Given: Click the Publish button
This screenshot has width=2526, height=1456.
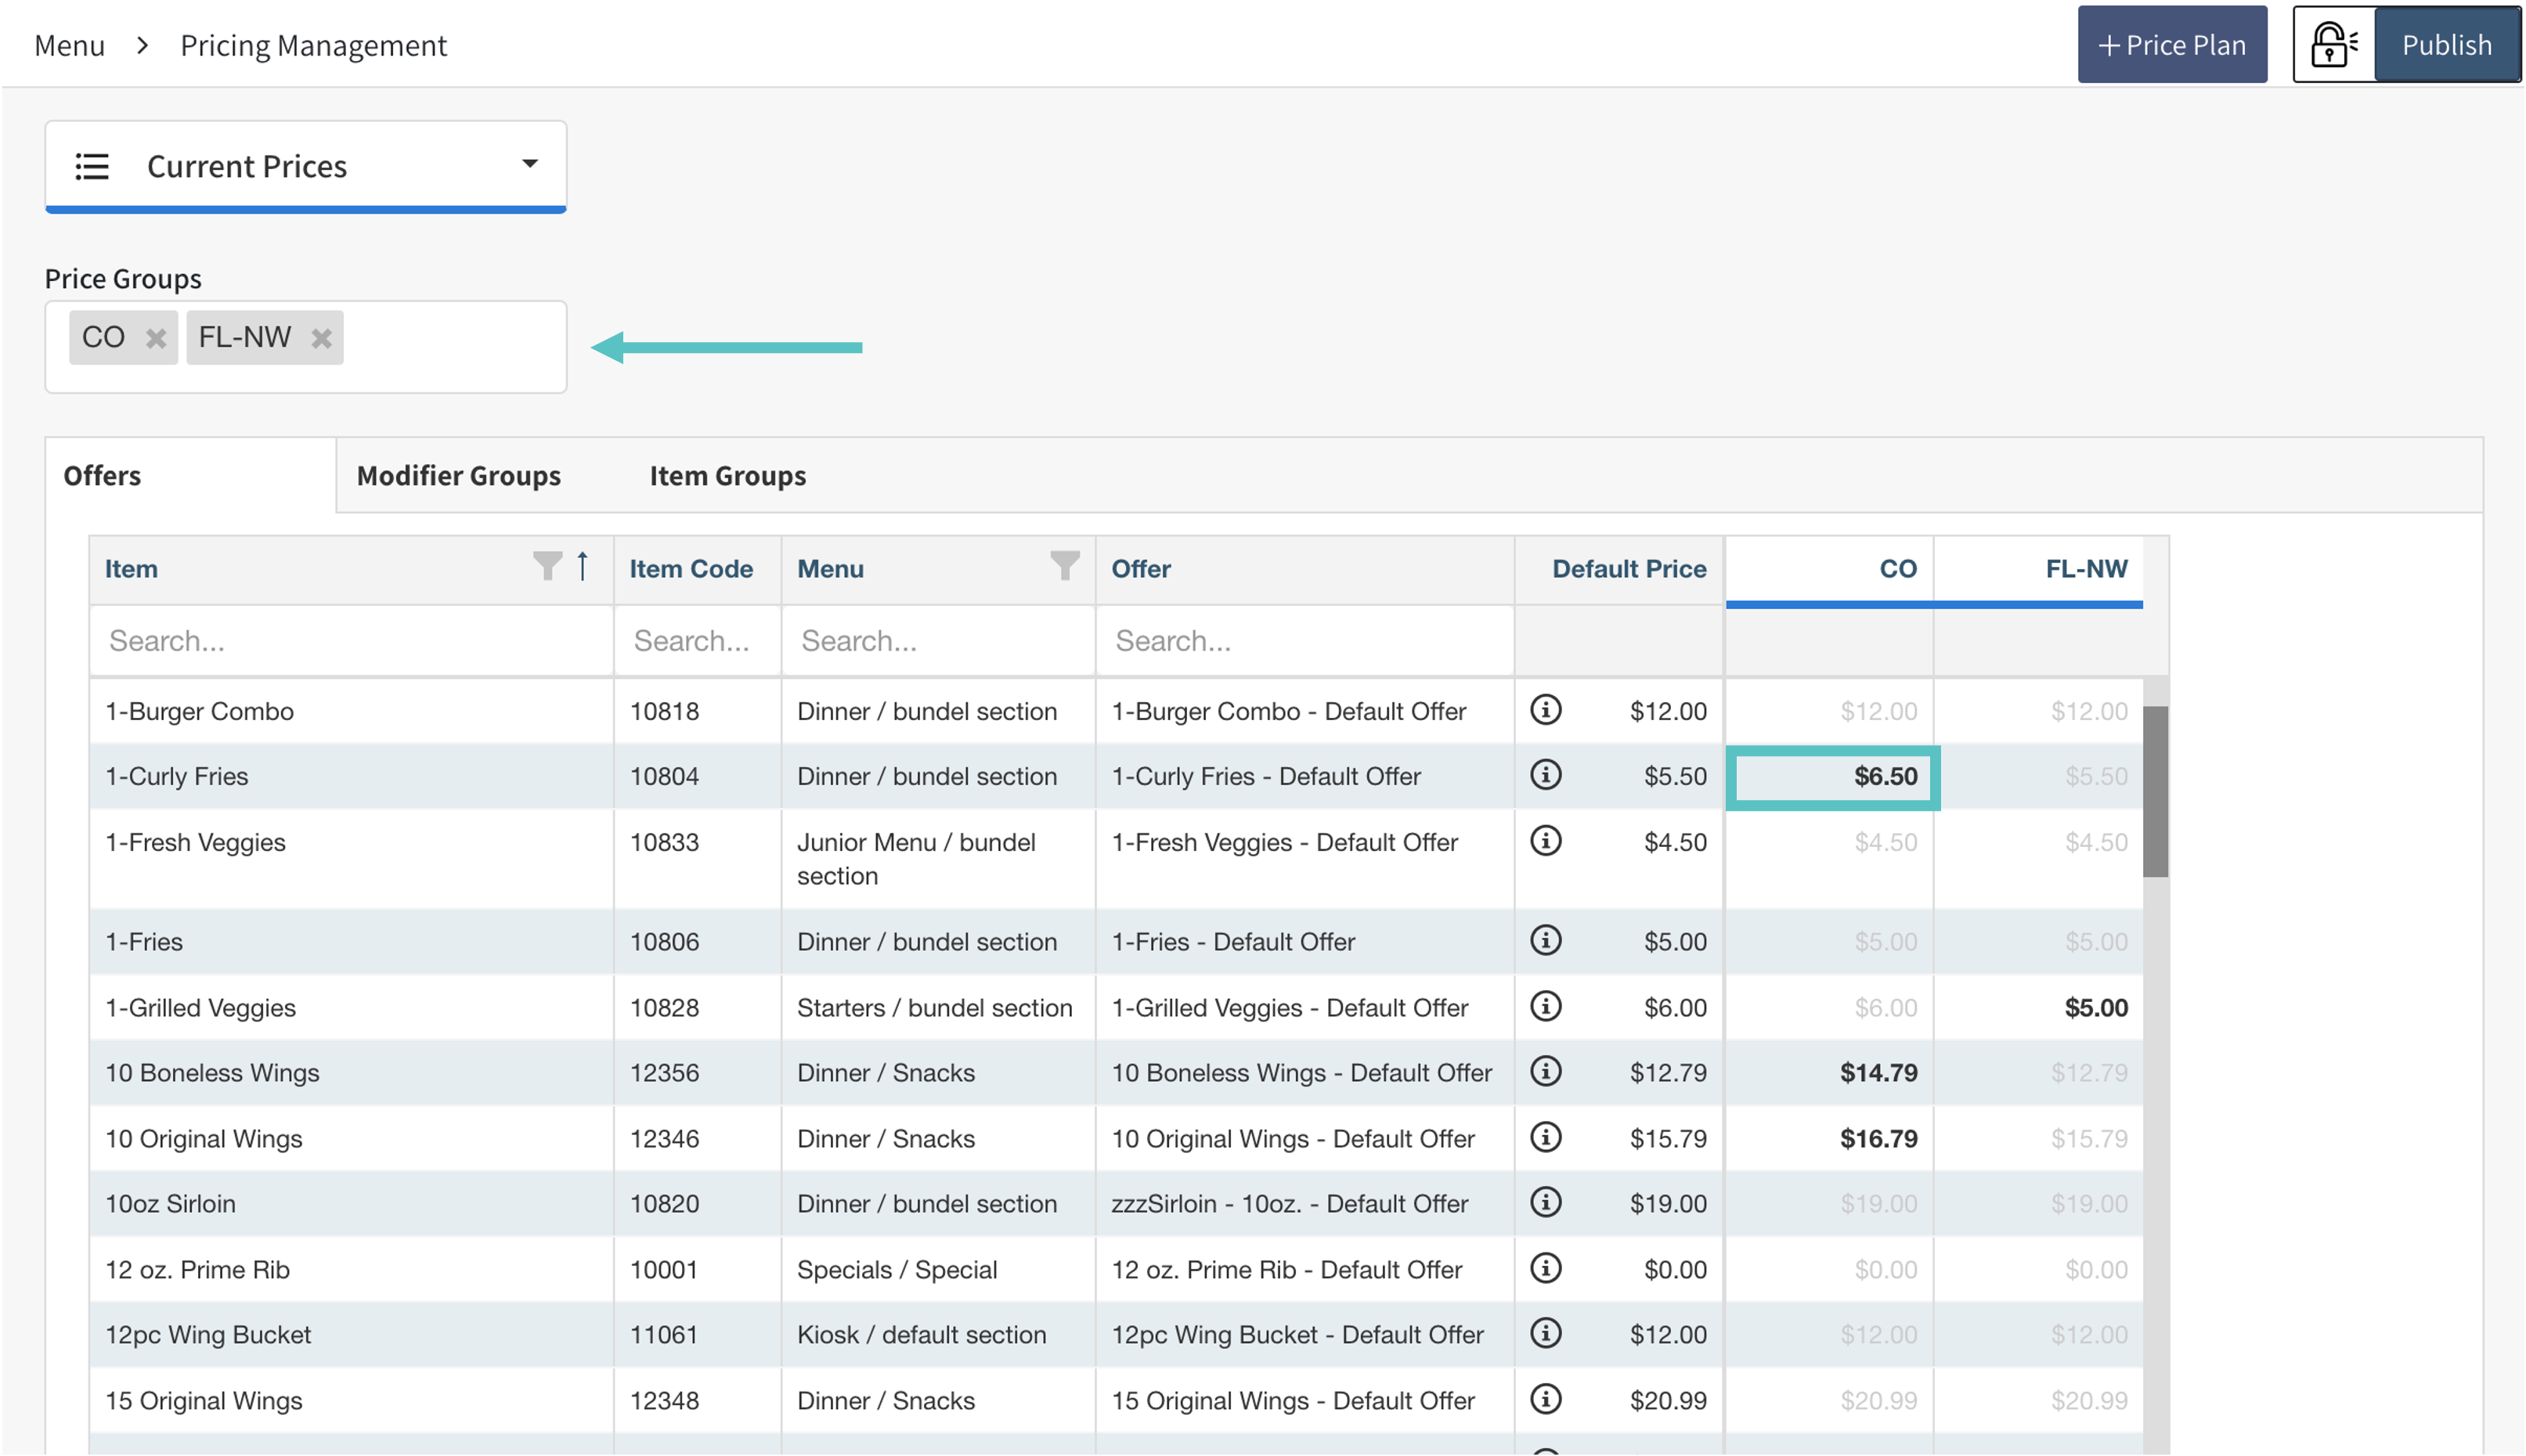Looking at the screenshot, I should 2445,45.
